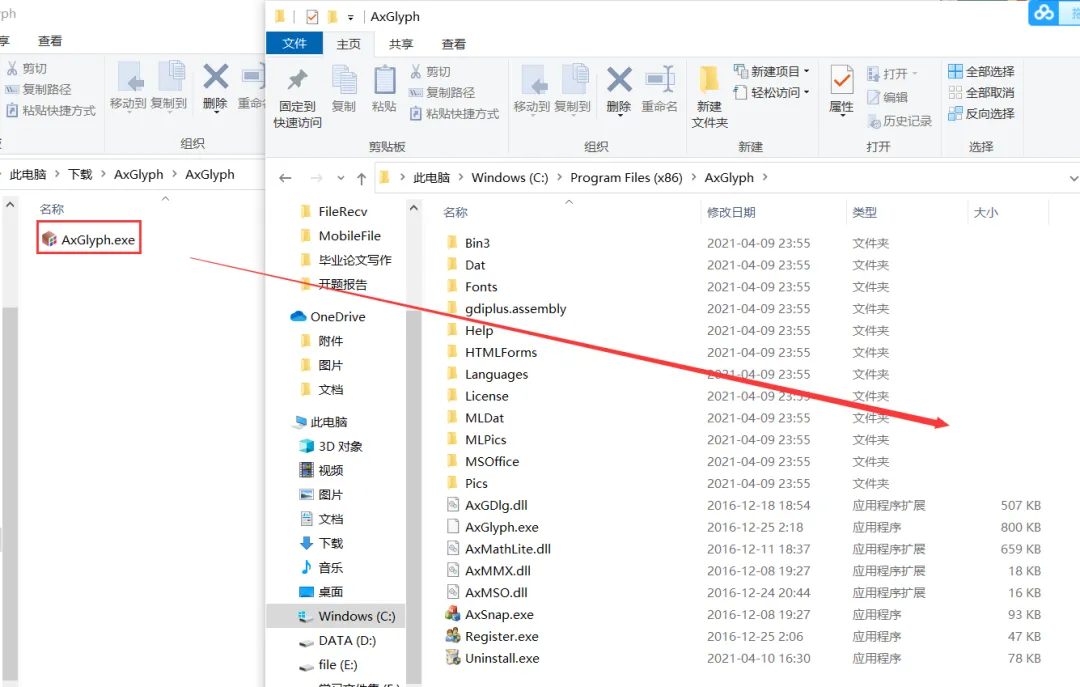Click Copy to in back window ribbon
This screenshot has width=1080, height=687.
coord(169,86)
